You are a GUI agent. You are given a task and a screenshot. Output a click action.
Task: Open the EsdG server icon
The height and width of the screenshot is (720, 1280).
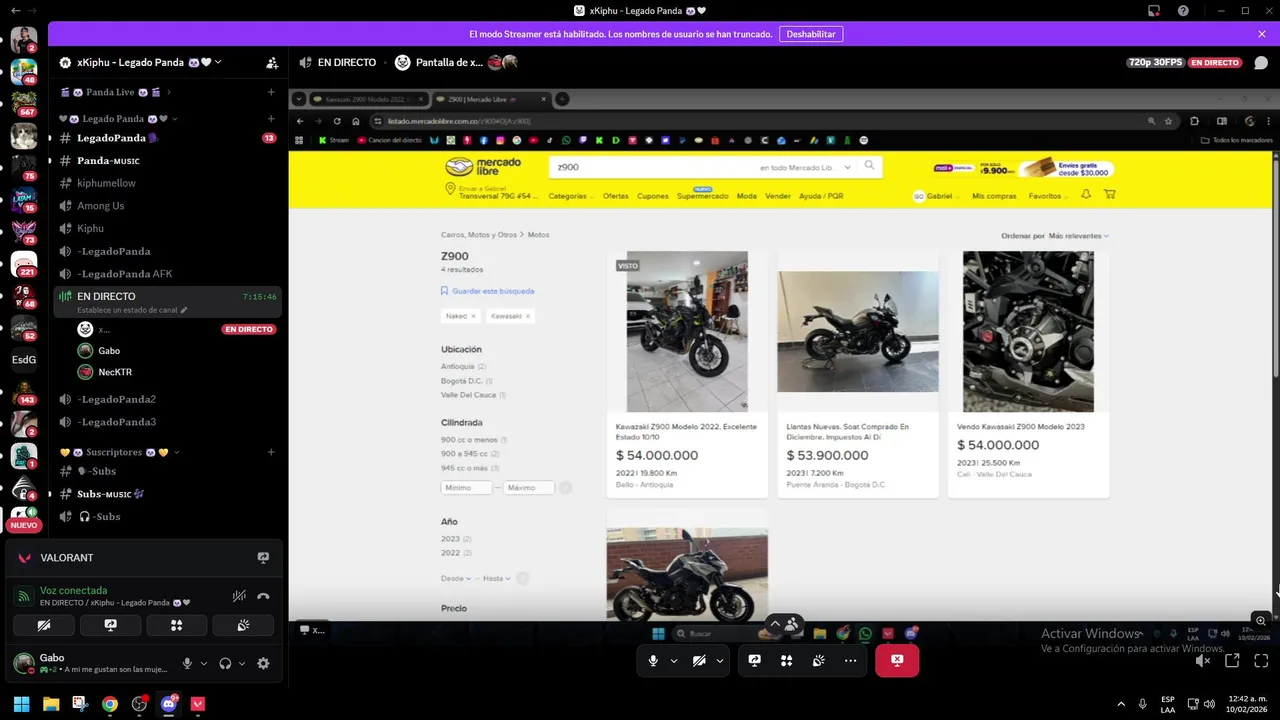click(x=24, y=359)
